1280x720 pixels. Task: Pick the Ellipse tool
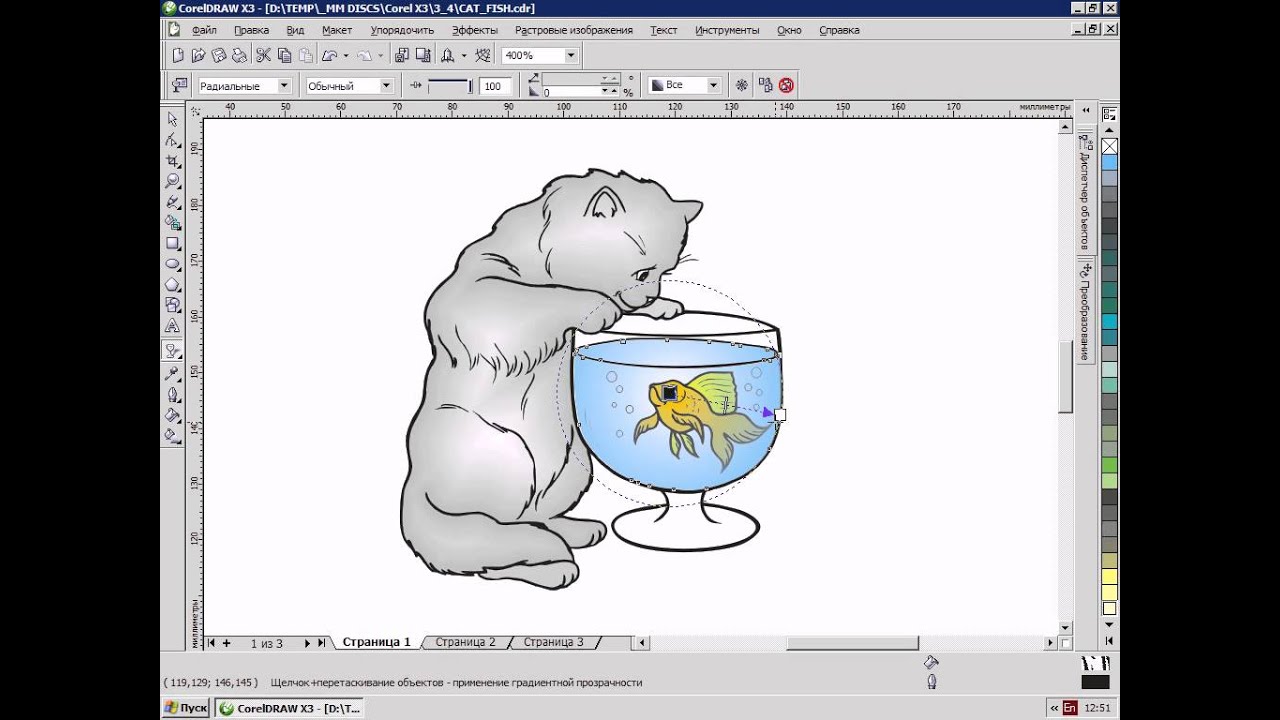(x=172, y=264)
